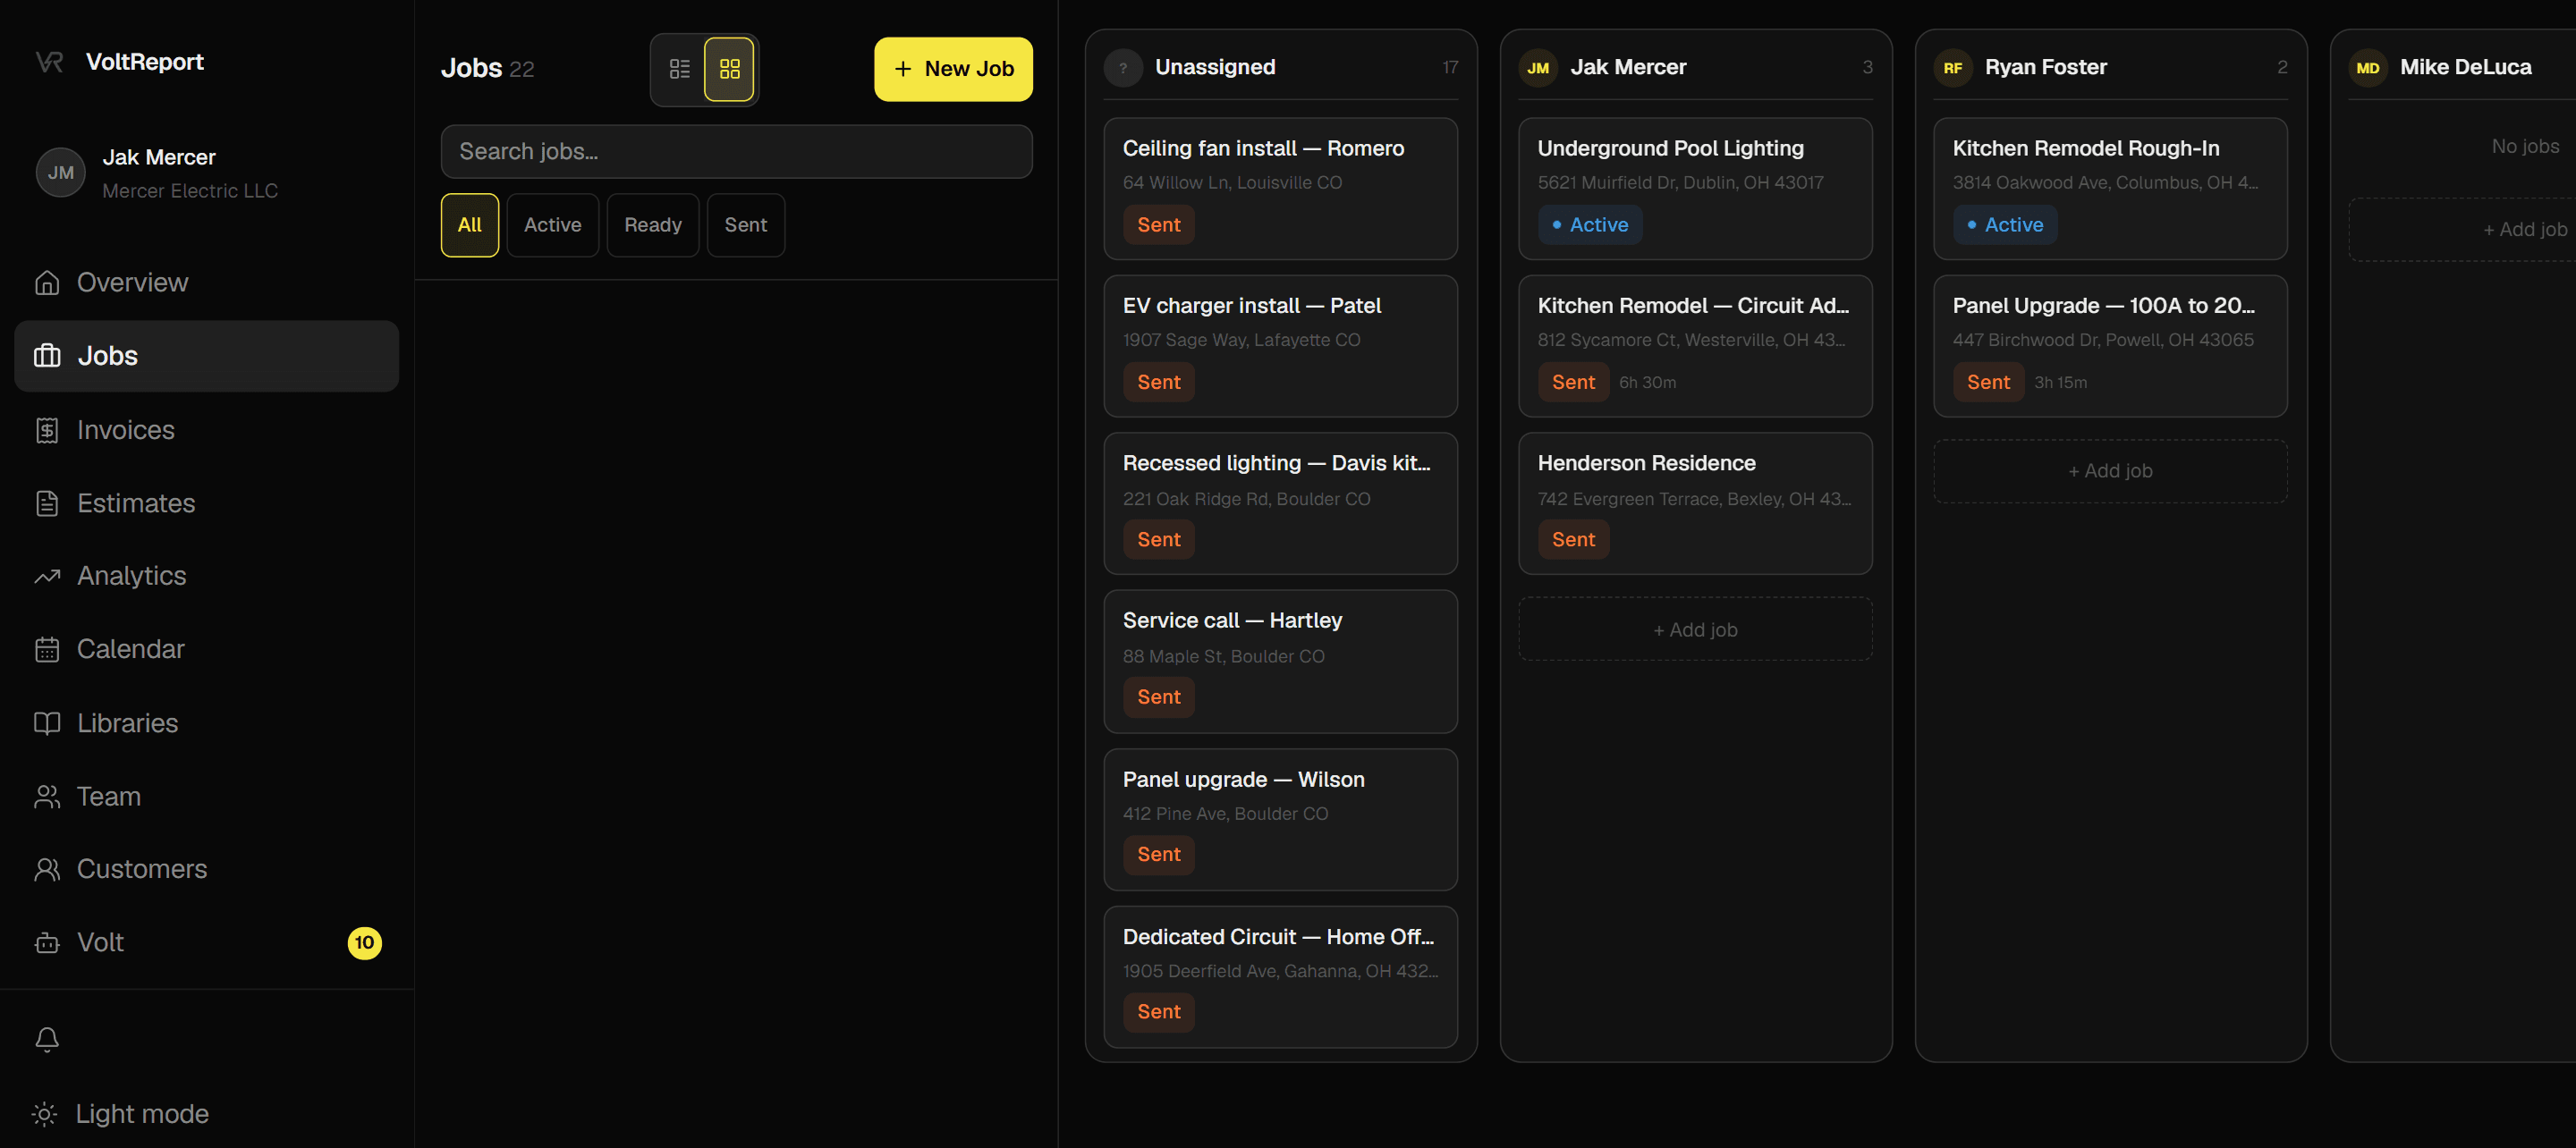This screenshot has height=1148, width=2576.
Task: Click the Libraries book icon
Action: click(47, 723)
